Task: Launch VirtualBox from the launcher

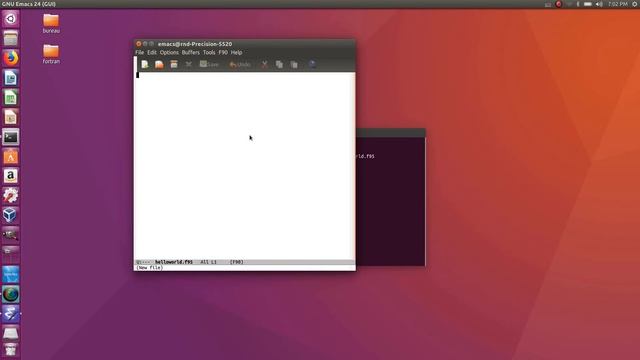Action: [x=11, y=215]
